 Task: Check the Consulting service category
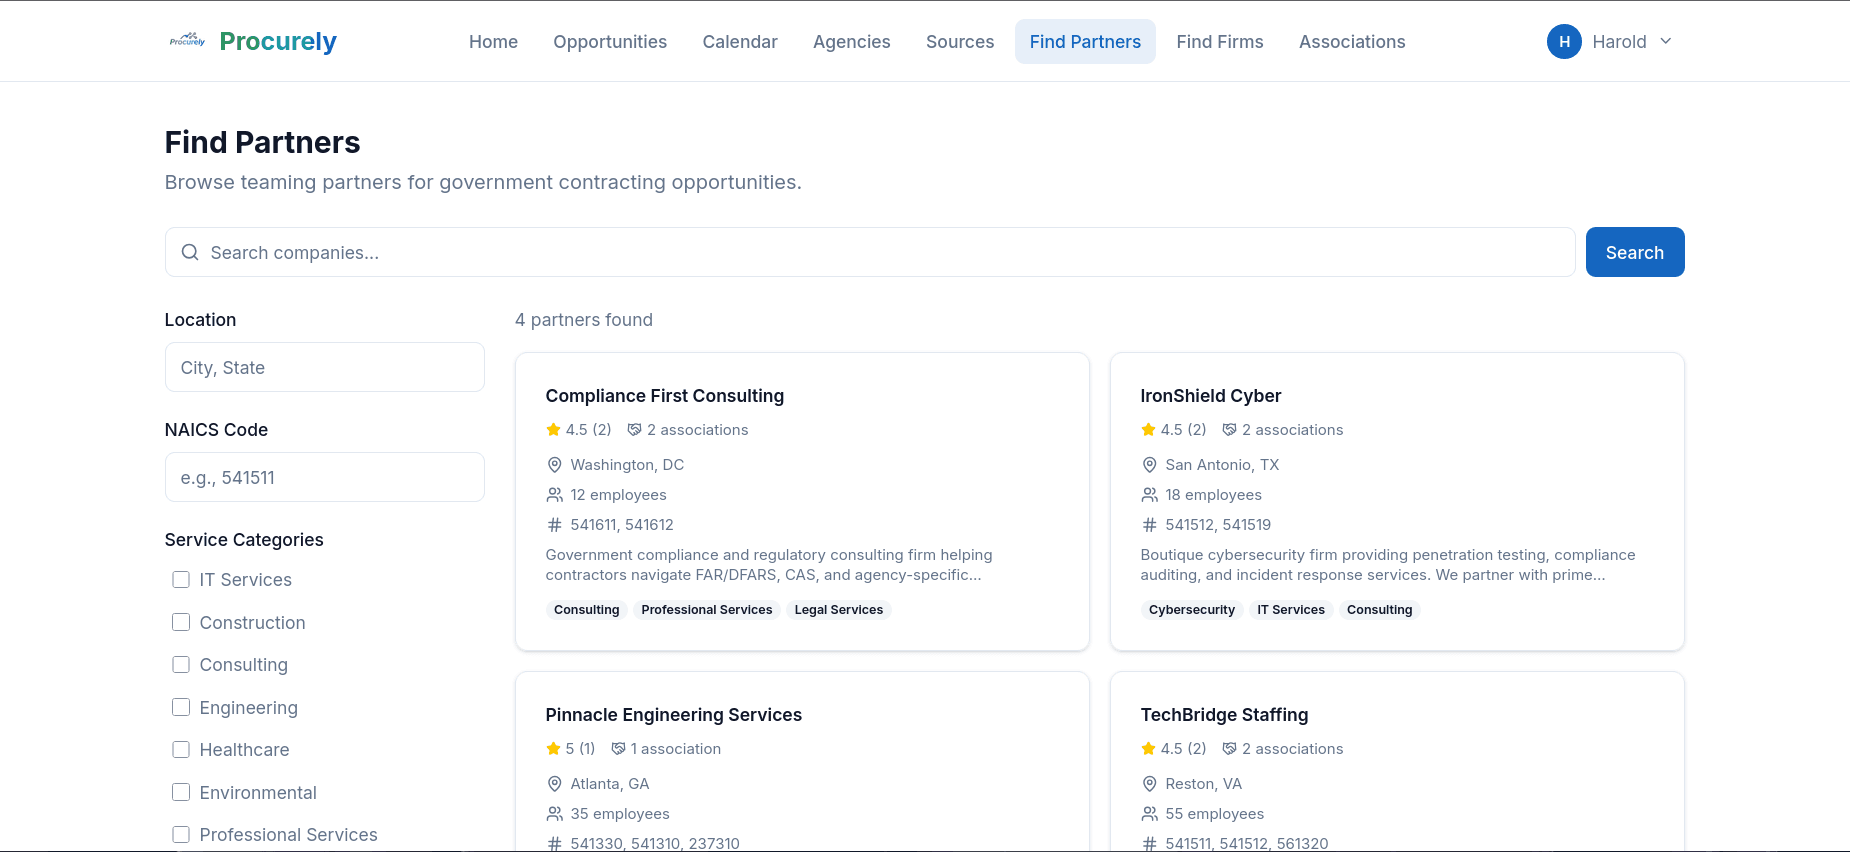[181, 664]
